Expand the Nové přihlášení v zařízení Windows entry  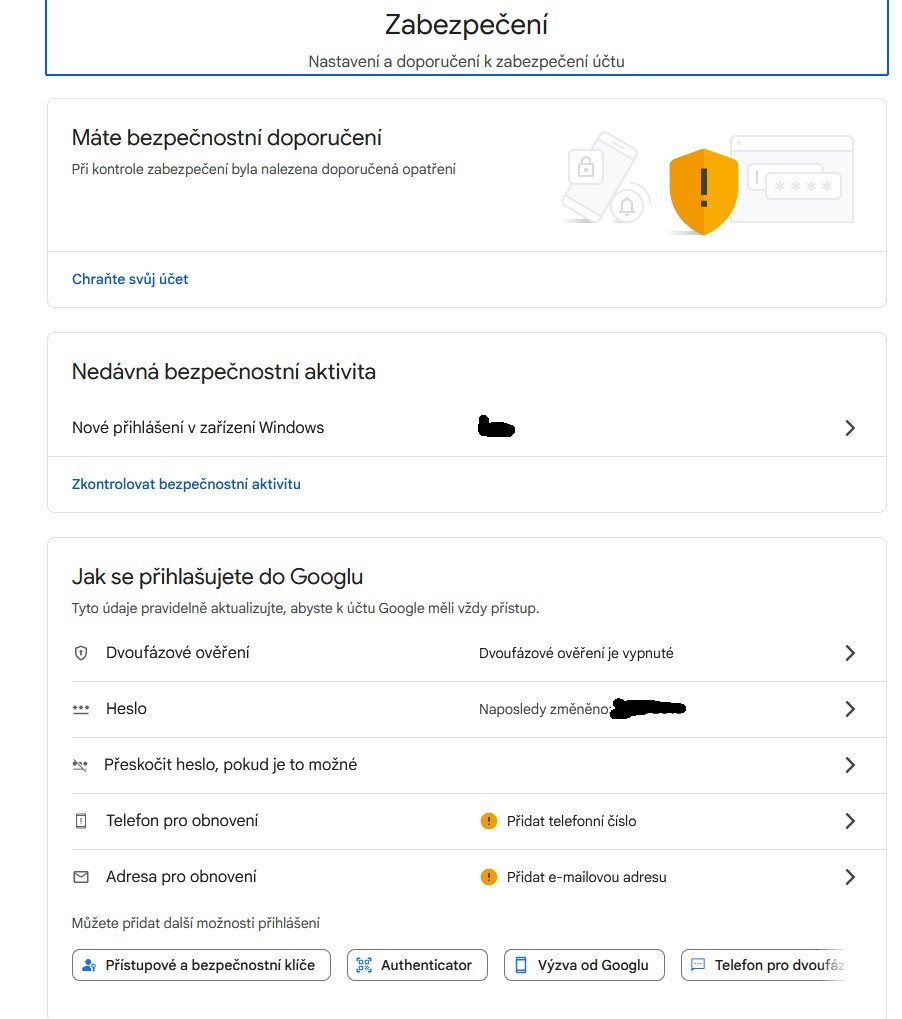[x=850, y=428]
